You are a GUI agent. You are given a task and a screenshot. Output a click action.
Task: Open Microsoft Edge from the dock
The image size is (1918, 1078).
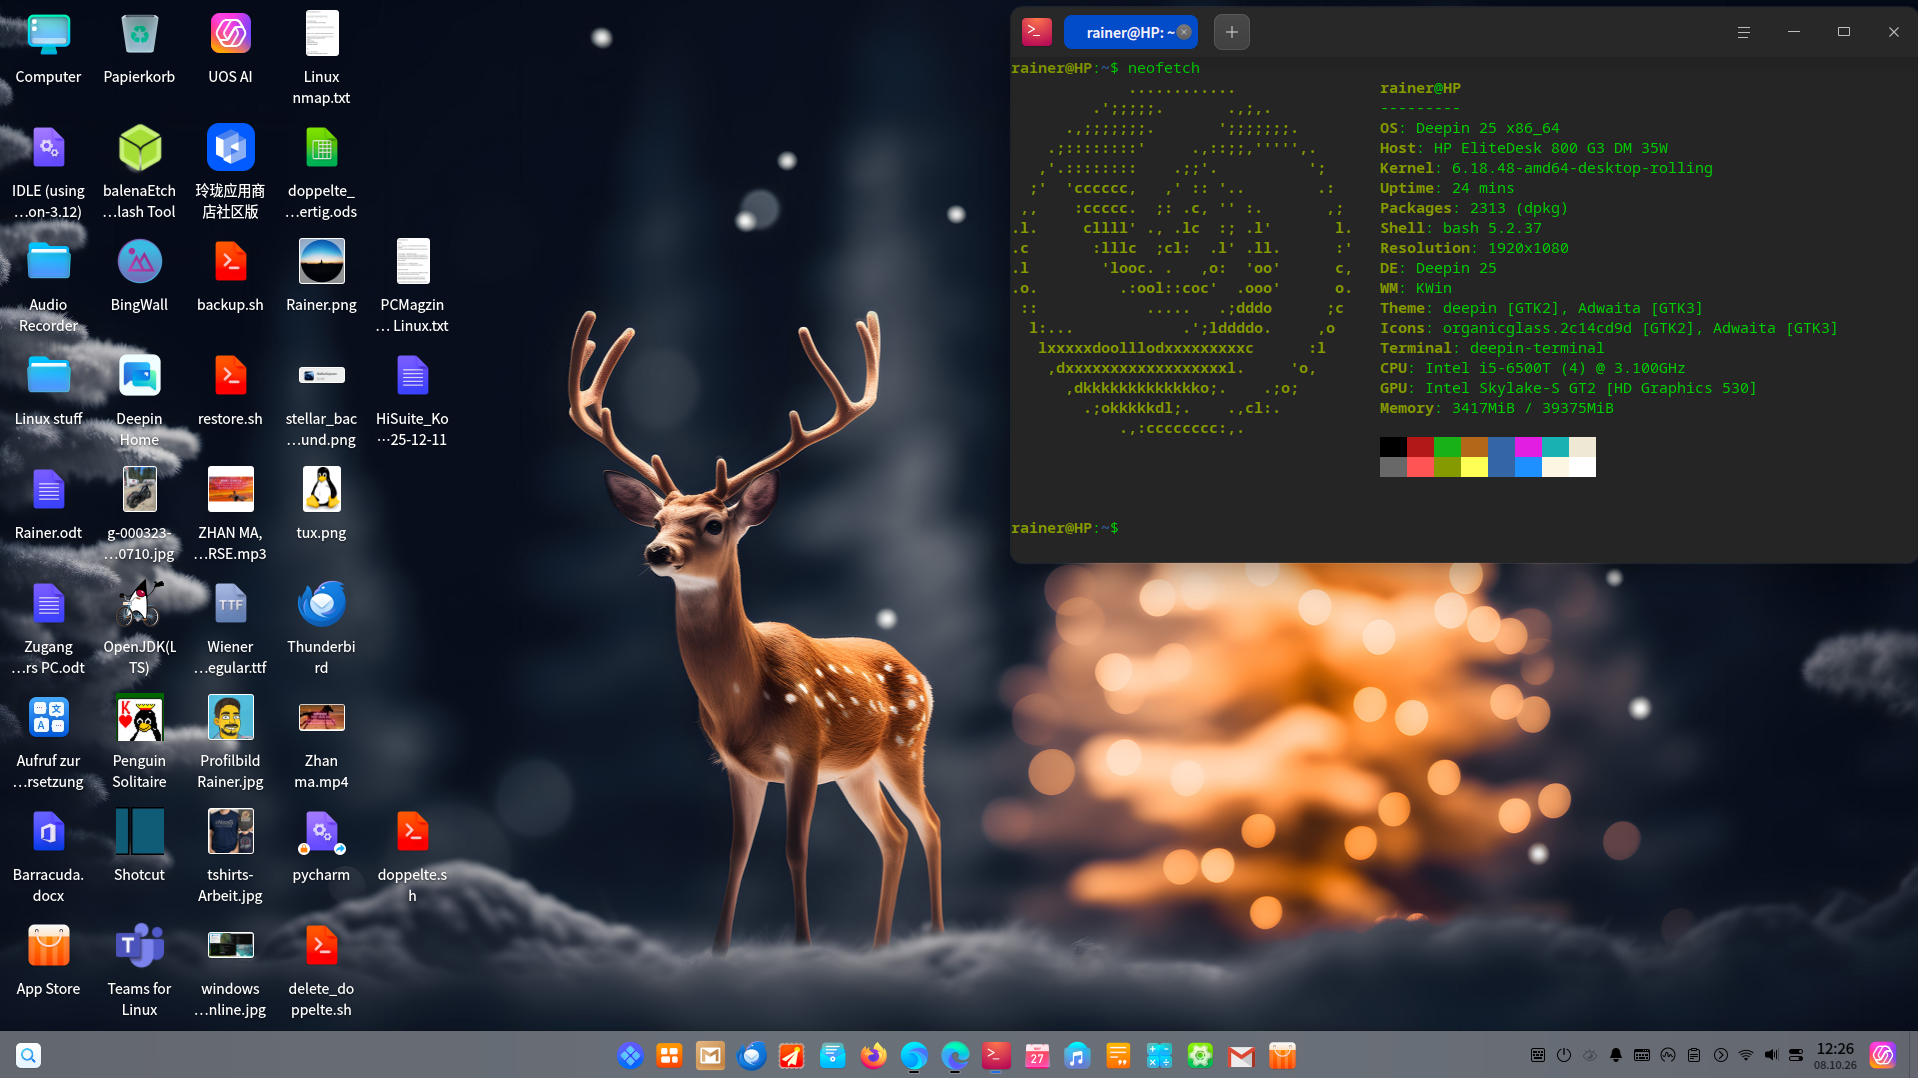coord(955,1055)
